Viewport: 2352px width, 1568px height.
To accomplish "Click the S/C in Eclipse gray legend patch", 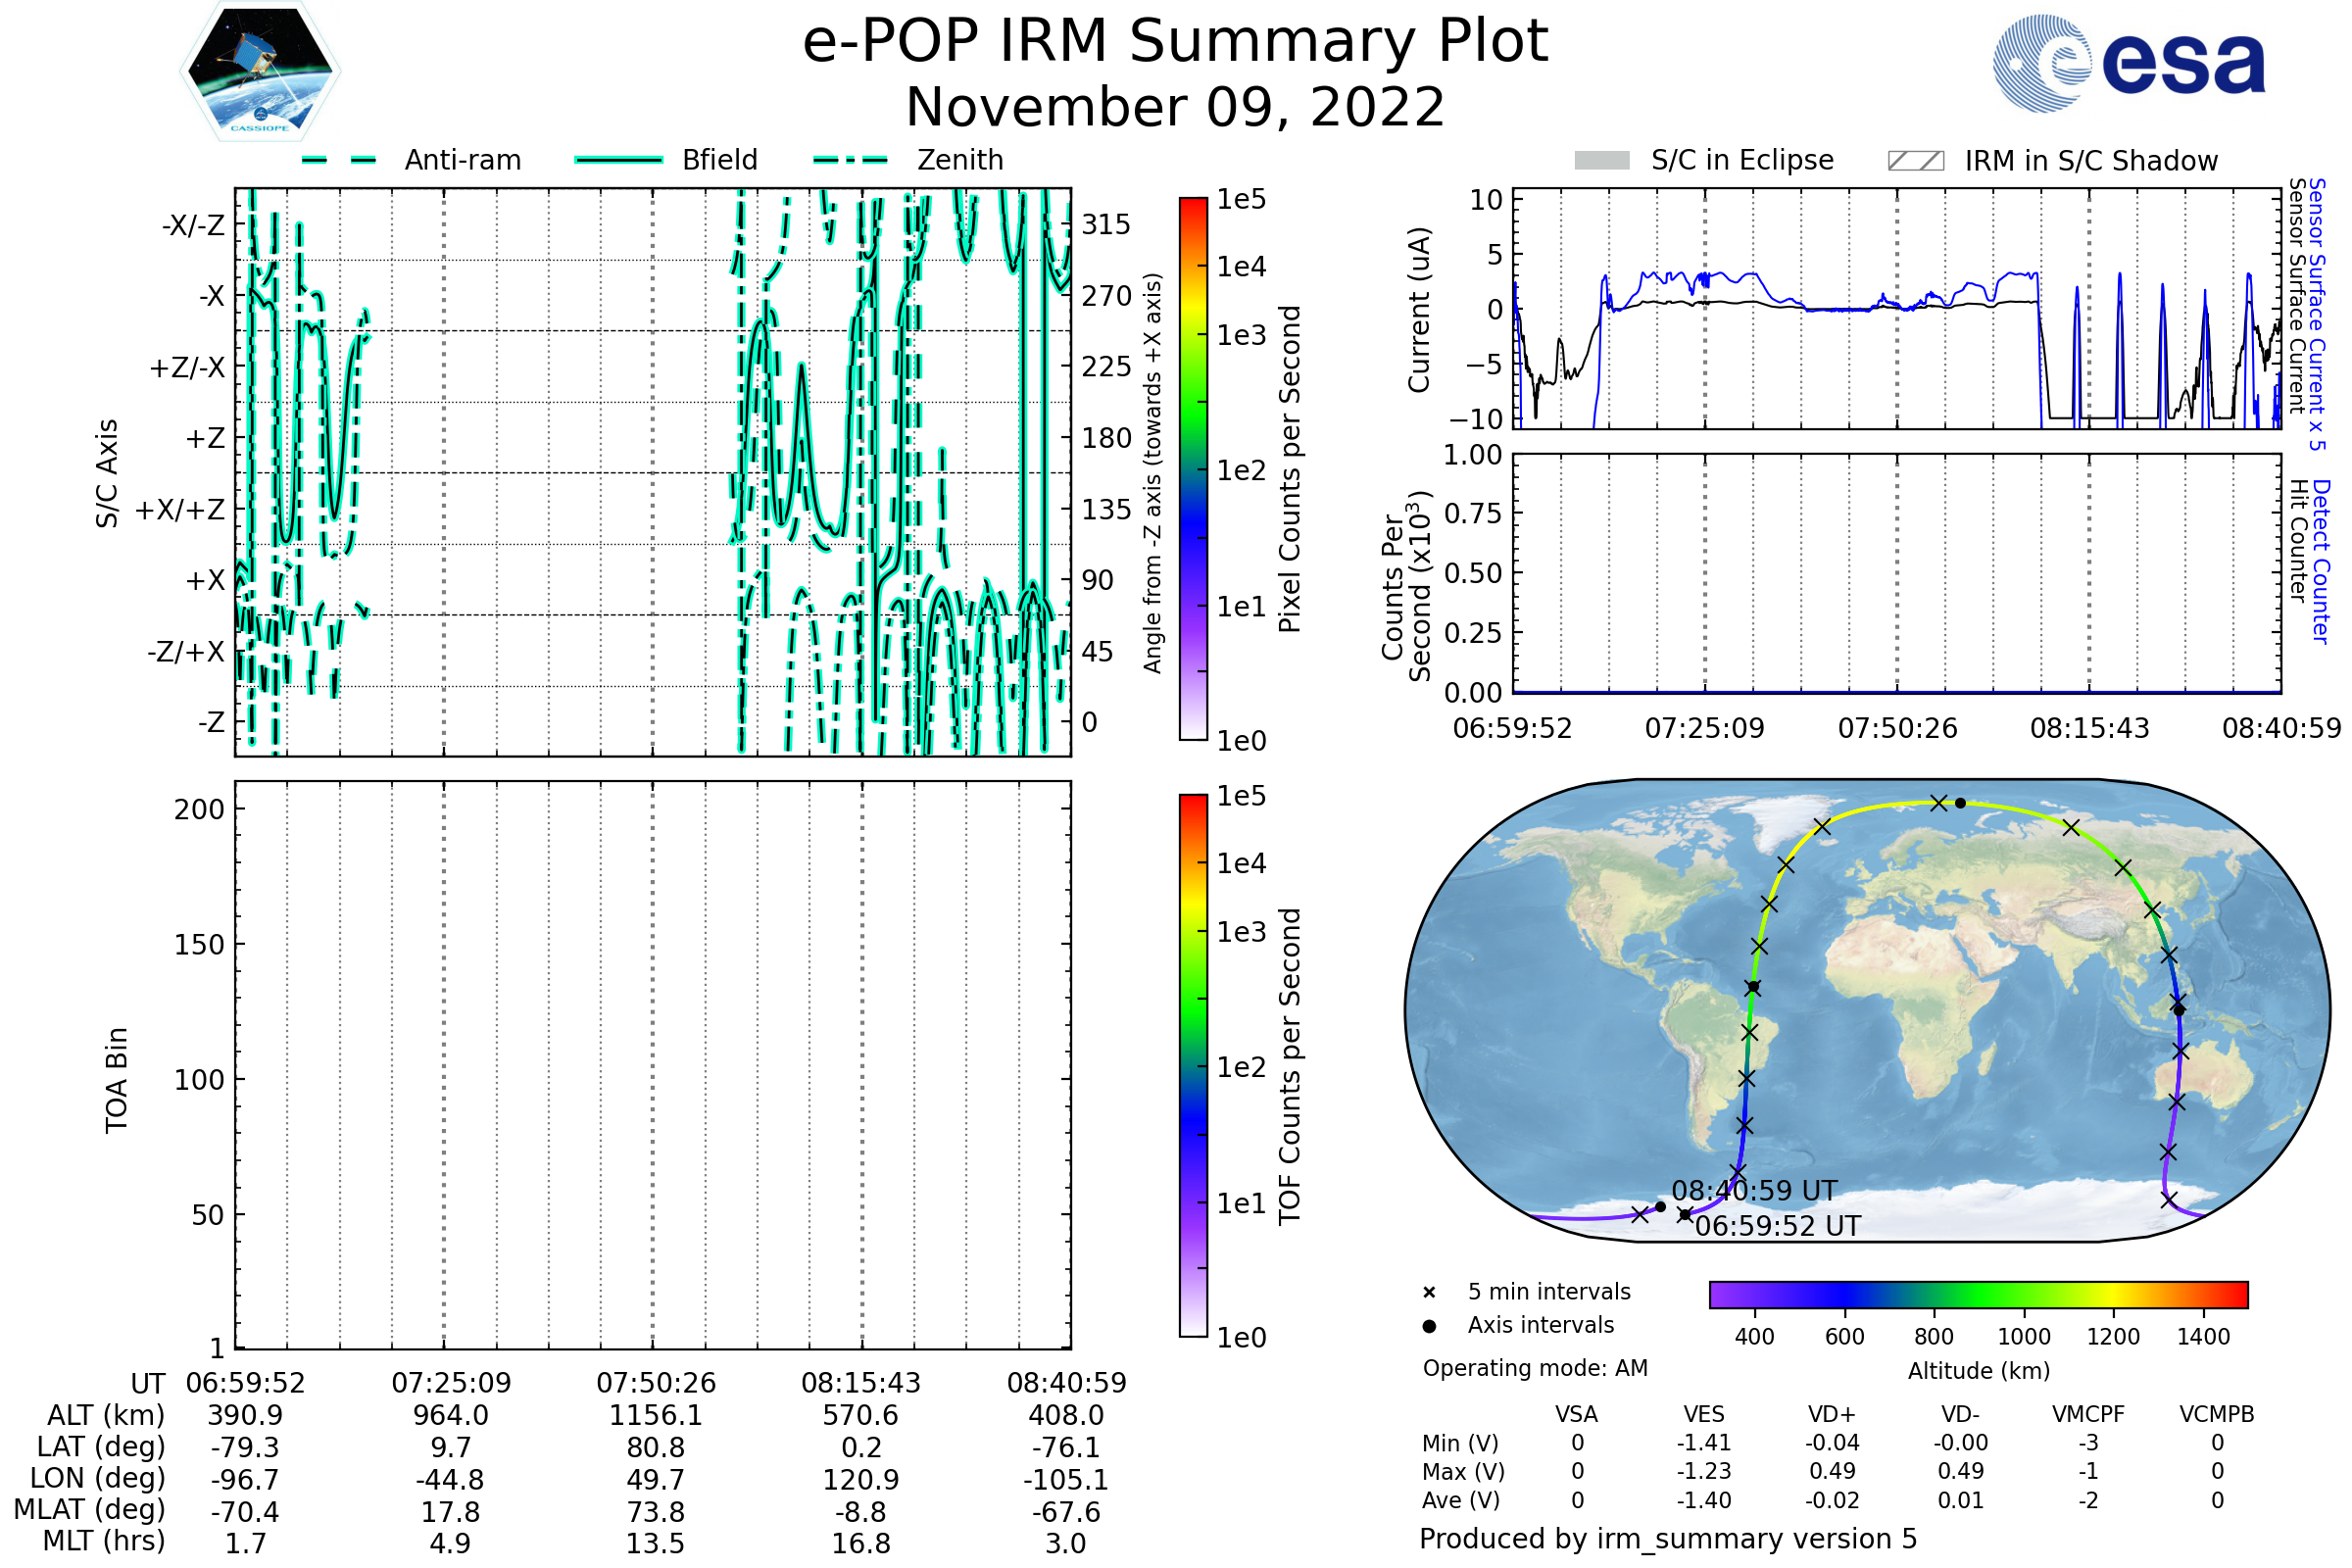I will pos(1601,161).
